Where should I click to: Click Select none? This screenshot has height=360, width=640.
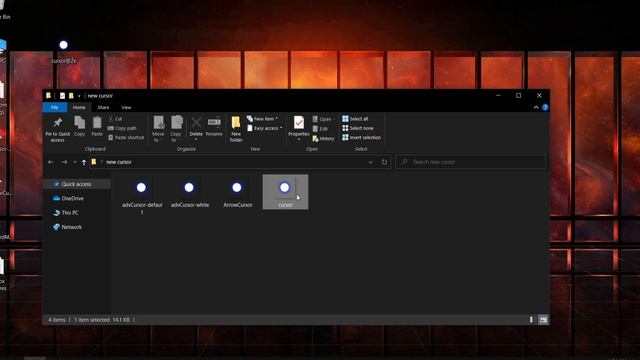click(358, 128)
